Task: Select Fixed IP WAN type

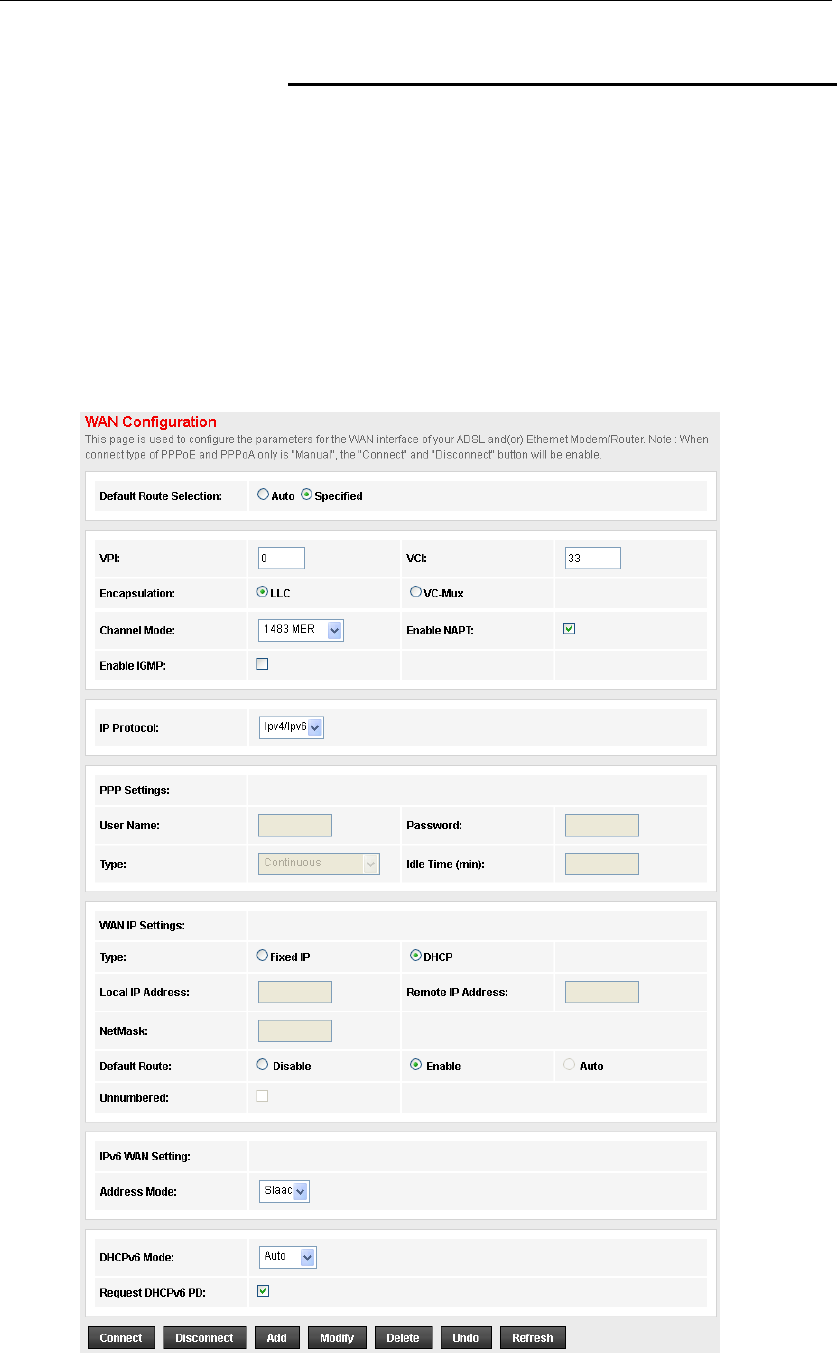Action: [x=263, y=955]
